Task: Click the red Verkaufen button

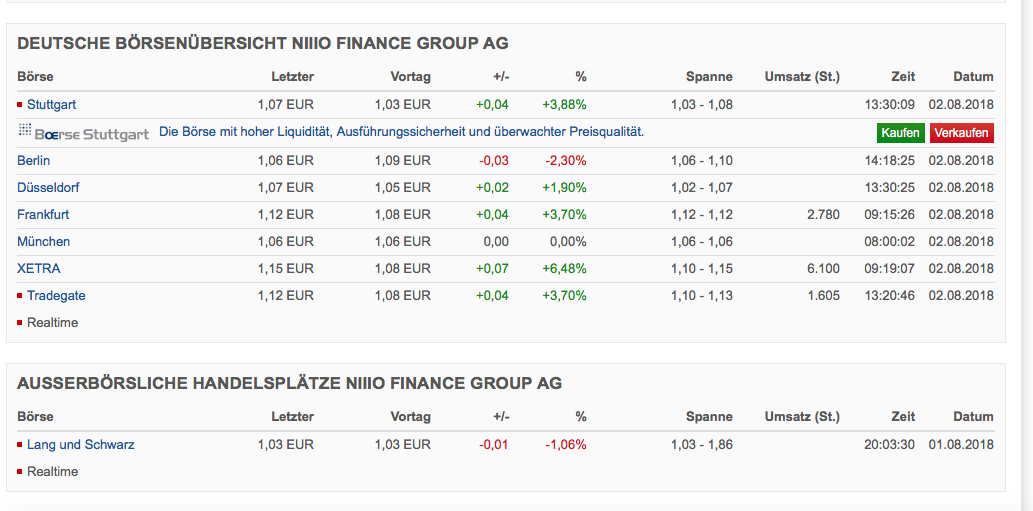Action: click(961, 133)
